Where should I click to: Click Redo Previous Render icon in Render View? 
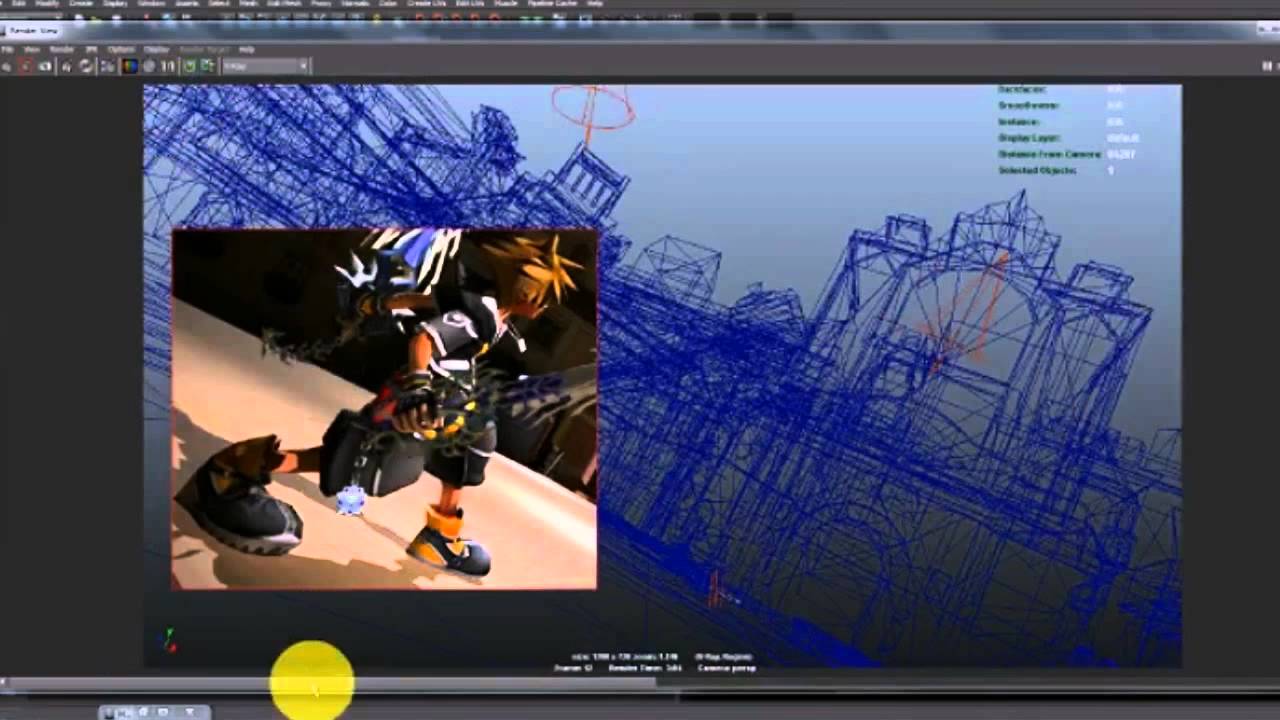(7, 66)
